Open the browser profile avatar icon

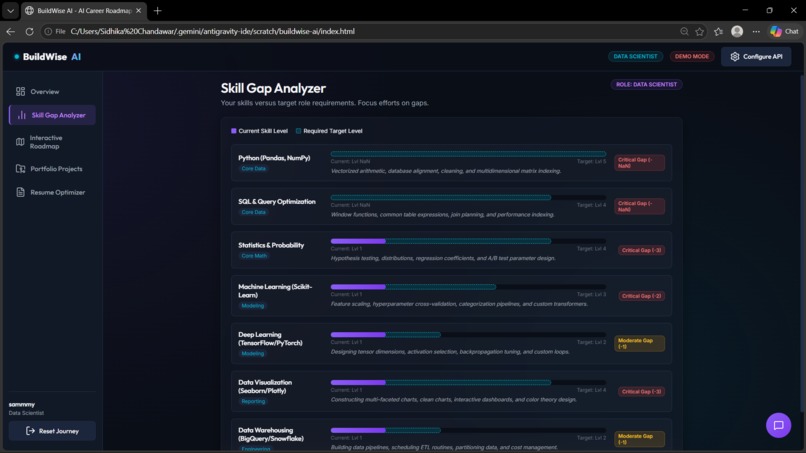[x=737, y=31]
